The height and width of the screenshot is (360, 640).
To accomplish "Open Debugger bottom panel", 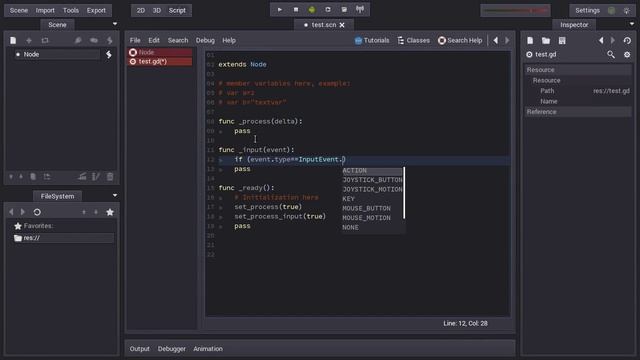I will [171, 349].
